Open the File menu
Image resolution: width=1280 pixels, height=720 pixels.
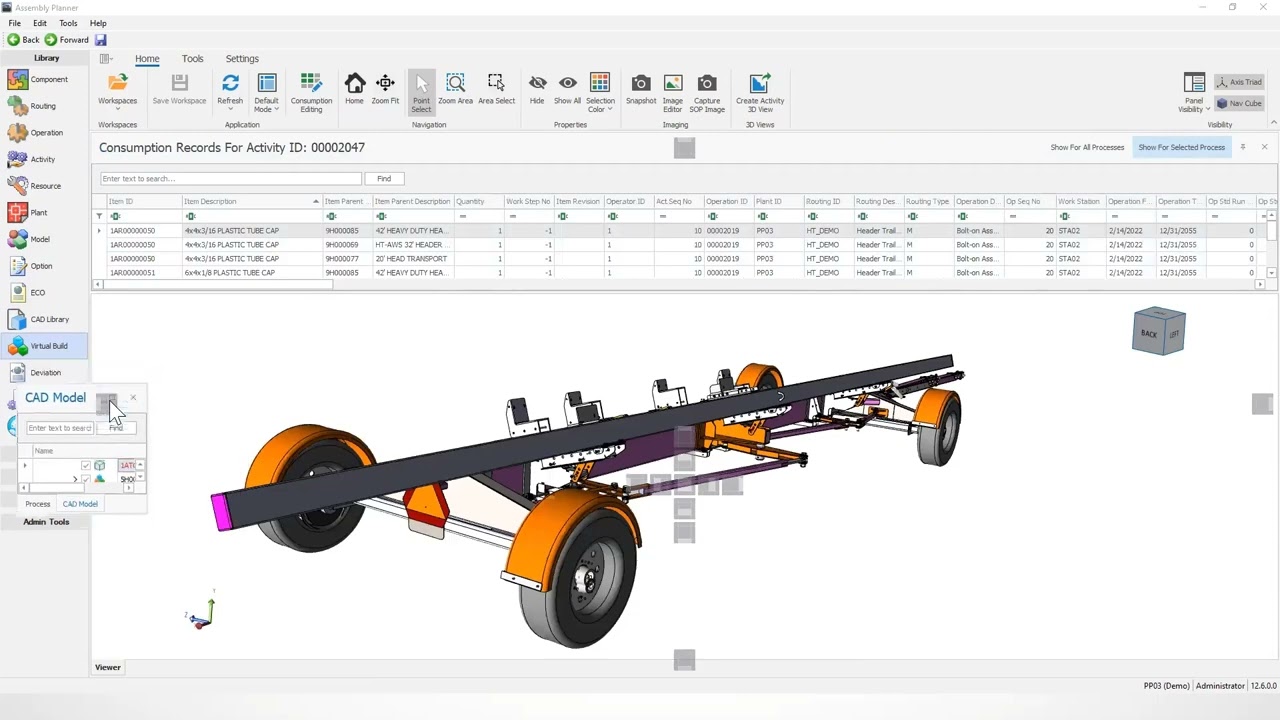tap(14, 23)
